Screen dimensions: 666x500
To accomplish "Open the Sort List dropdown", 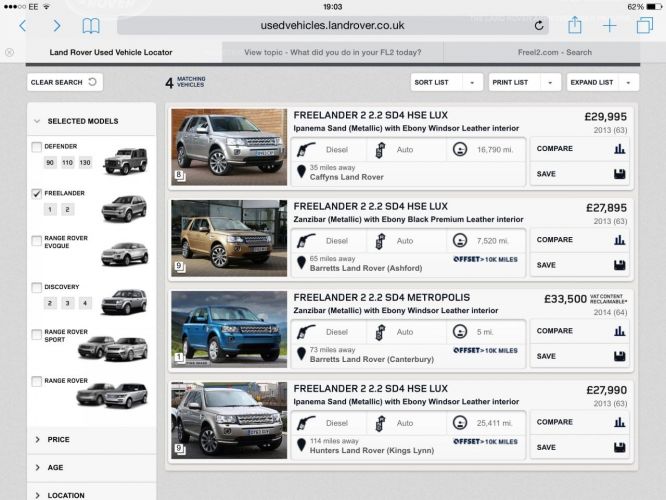I will pos(446,82).
